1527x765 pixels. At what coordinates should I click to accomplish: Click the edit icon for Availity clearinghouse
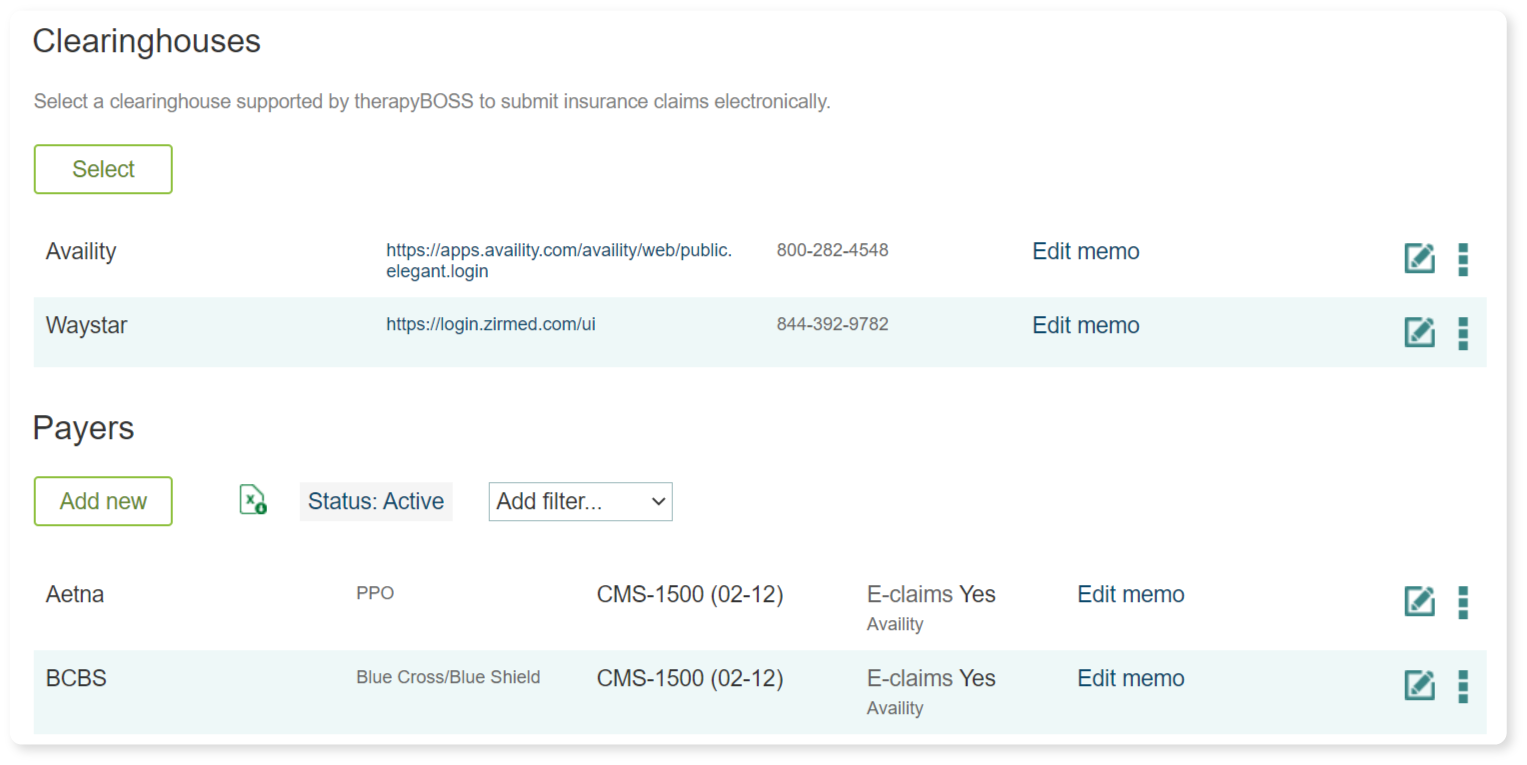[1419, 258]
